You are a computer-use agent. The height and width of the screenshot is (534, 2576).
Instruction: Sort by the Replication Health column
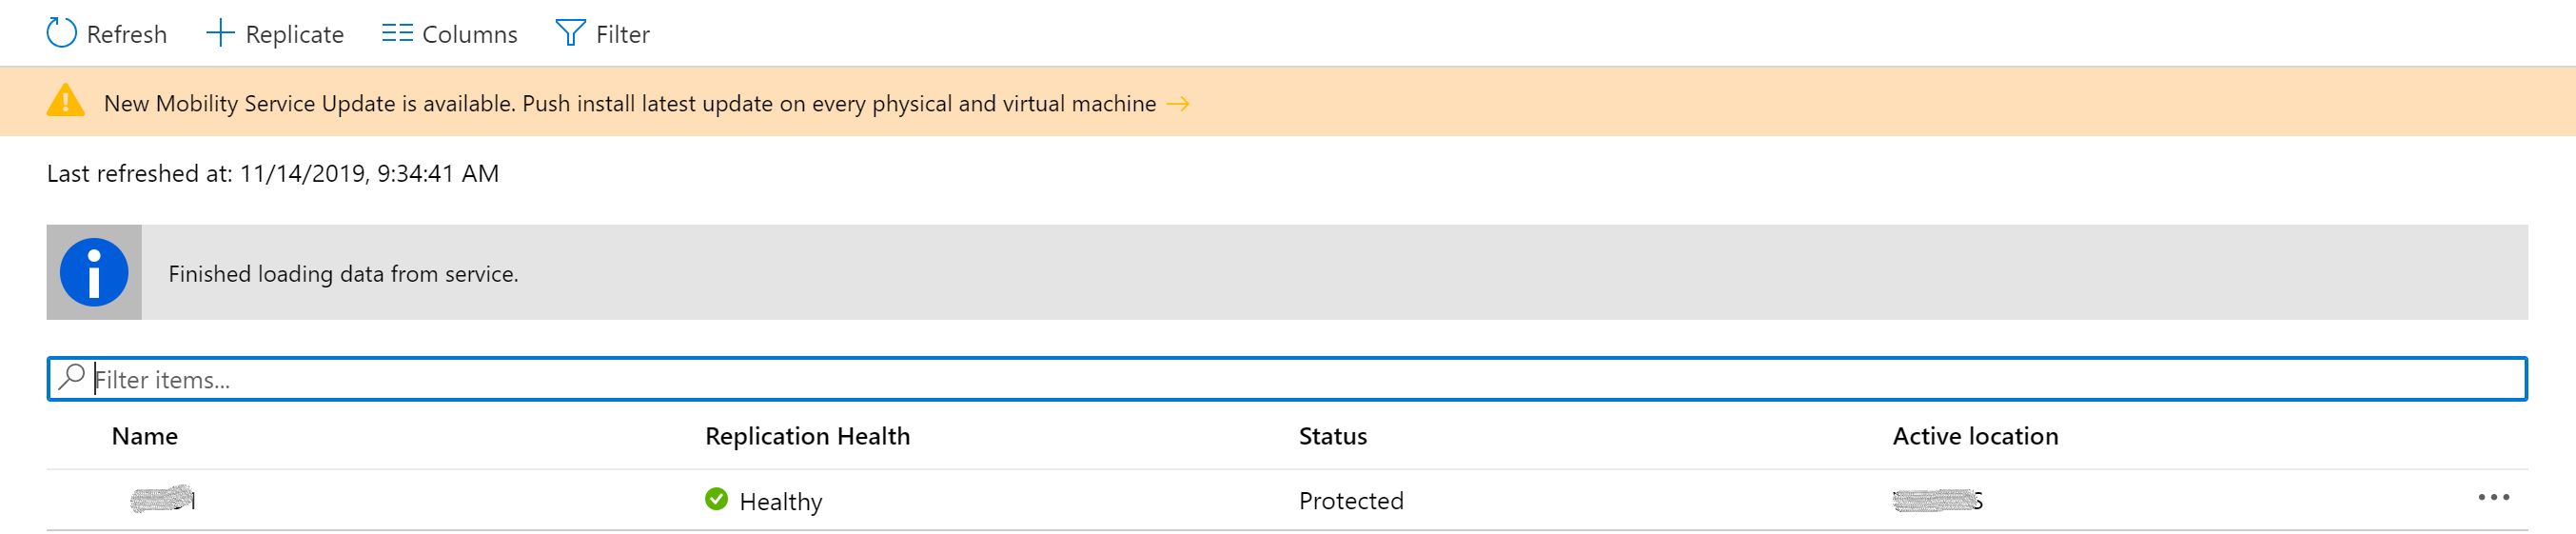click(x=807, y=436)
